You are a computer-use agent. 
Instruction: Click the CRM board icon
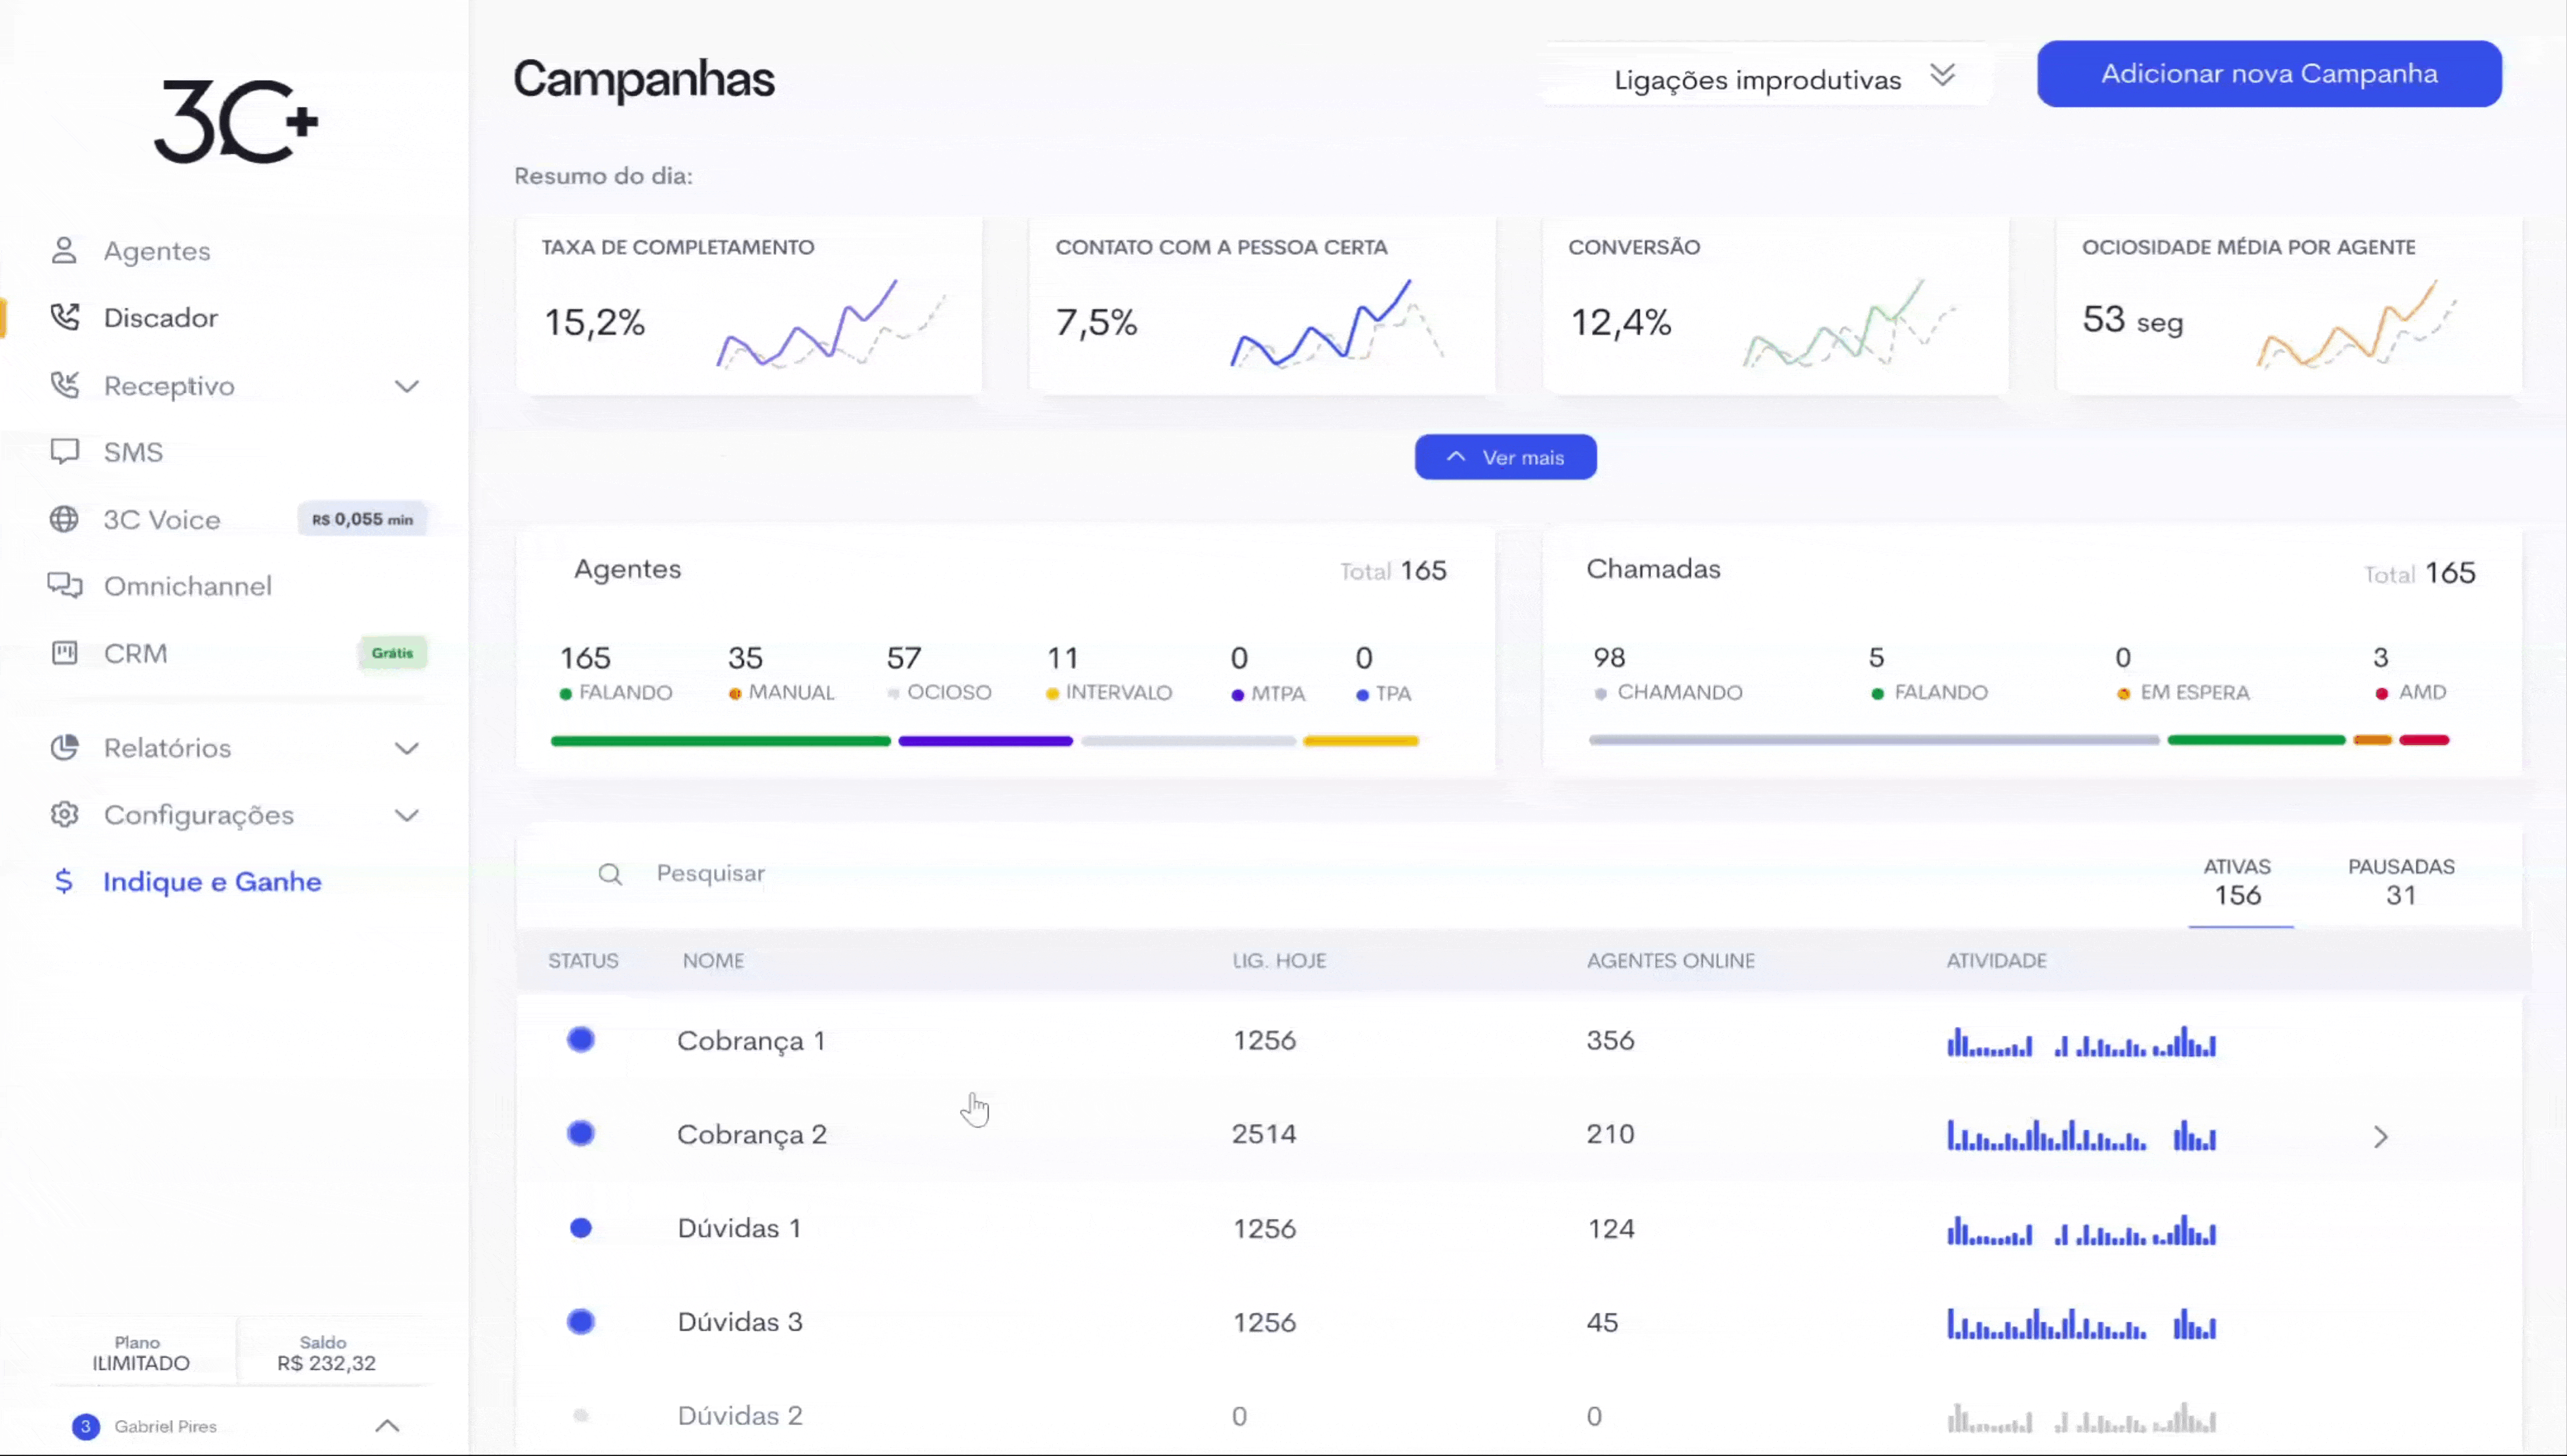[64, 653]
